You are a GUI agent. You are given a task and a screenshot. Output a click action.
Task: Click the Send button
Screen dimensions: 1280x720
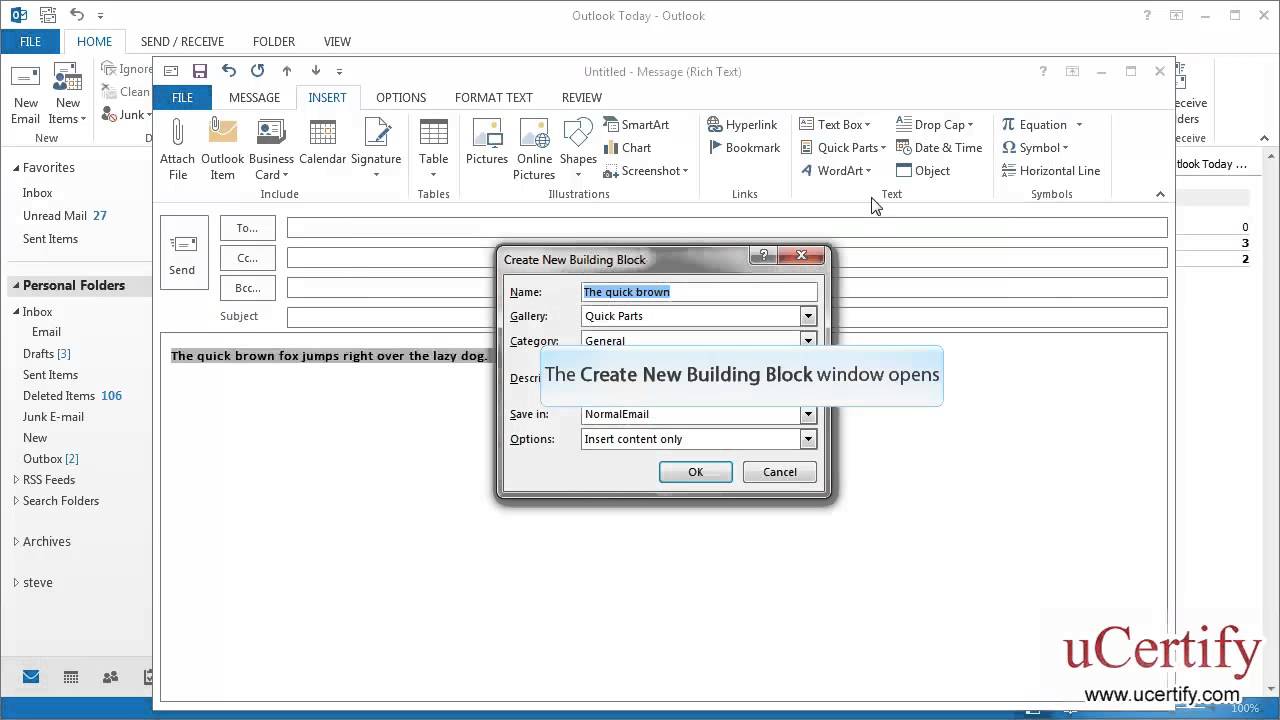click(x=184, y=253)
